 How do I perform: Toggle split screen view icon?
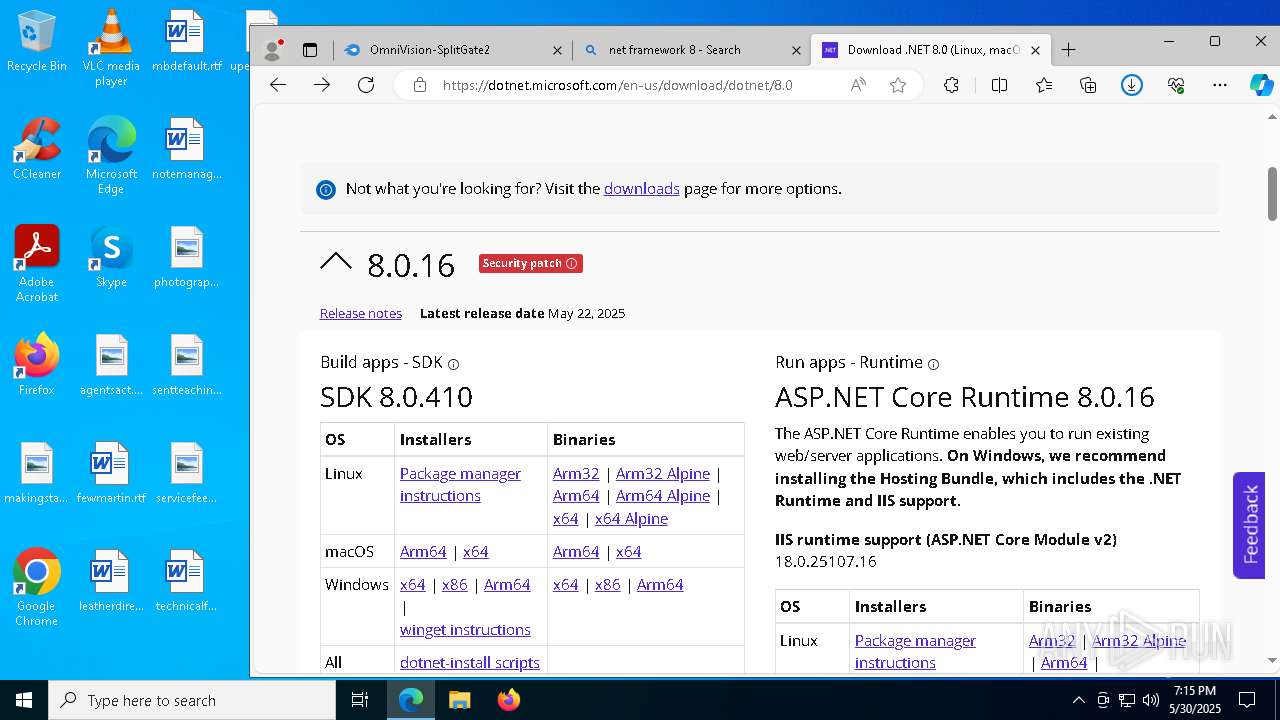tap(999, 85)
